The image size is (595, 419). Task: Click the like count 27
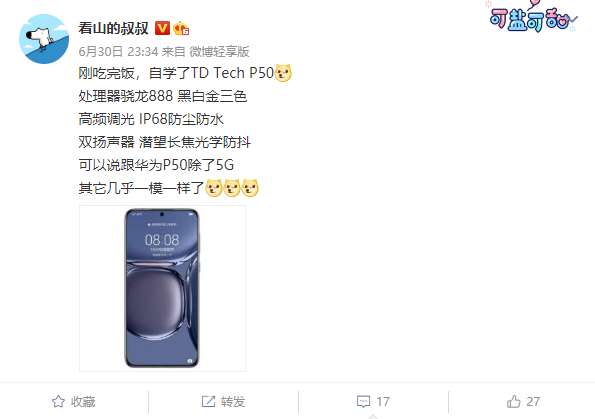(533, 402)
